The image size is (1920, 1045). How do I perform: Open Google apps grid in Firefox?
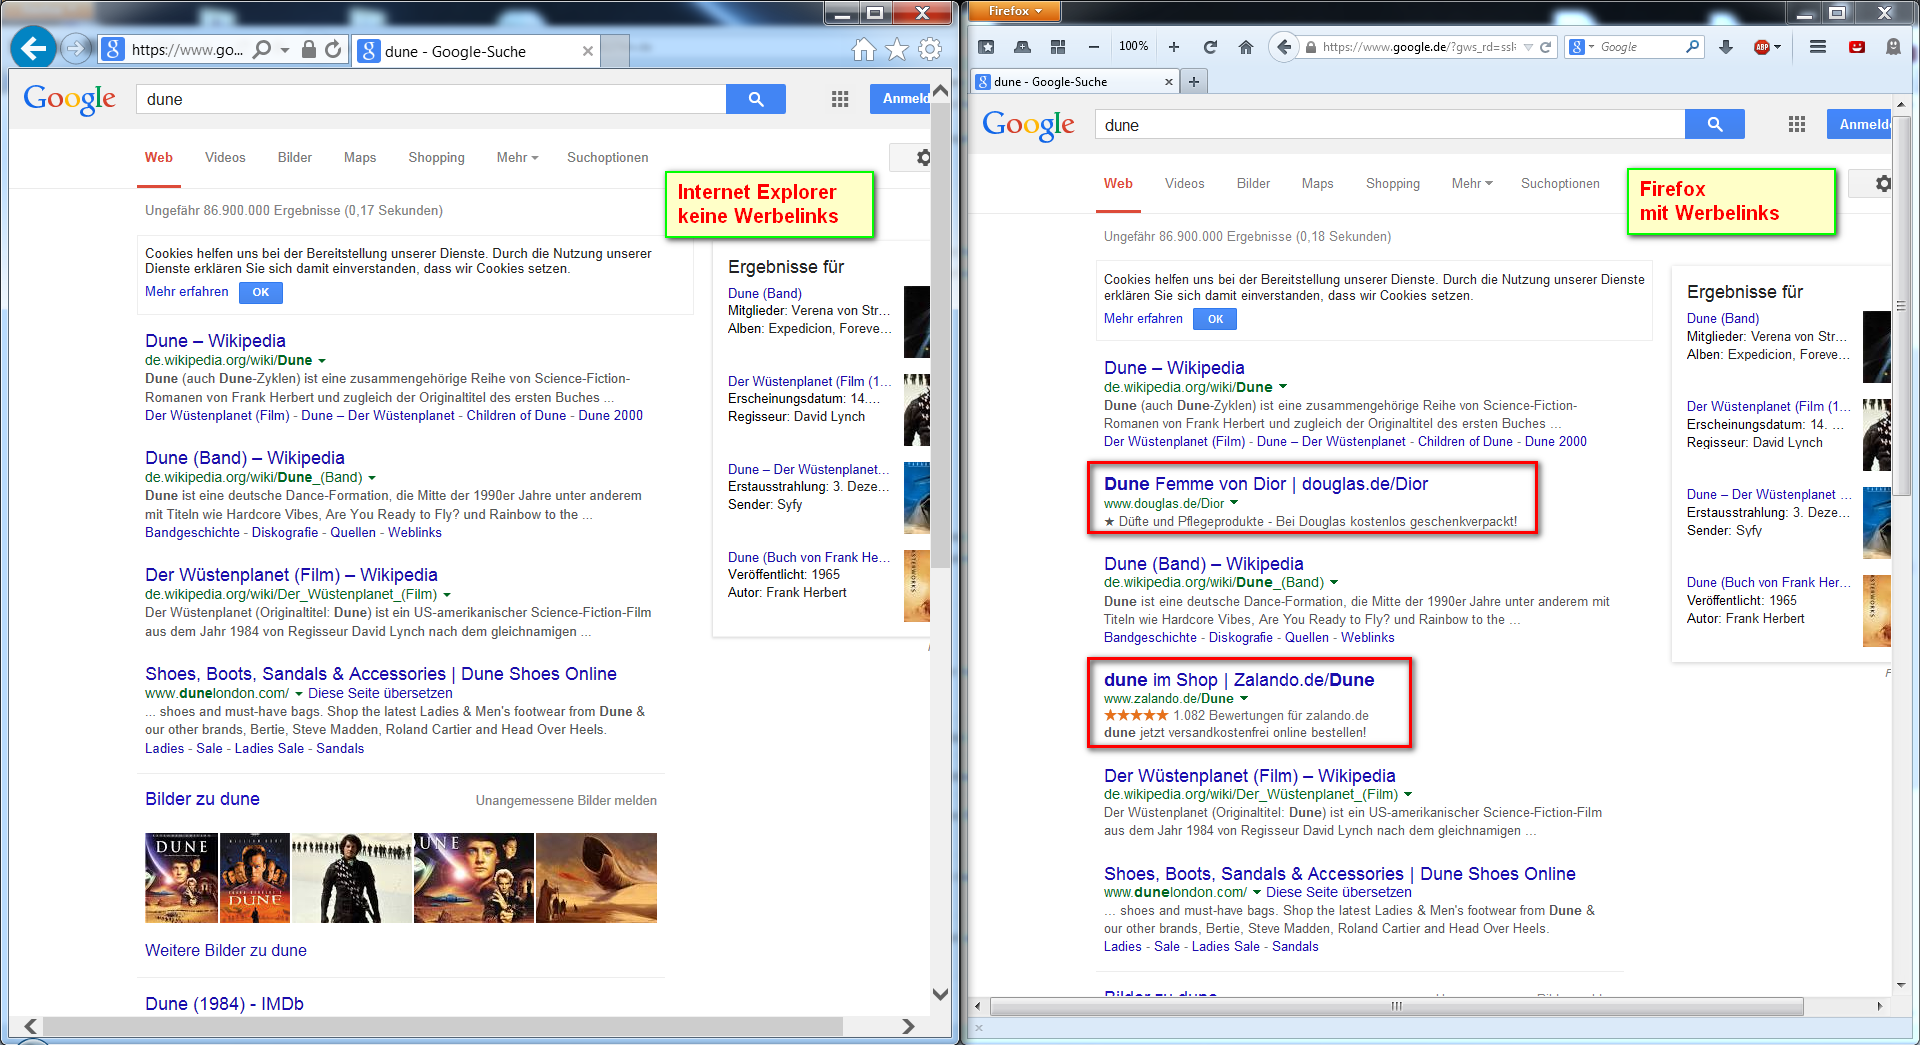tap(1797, 124)
